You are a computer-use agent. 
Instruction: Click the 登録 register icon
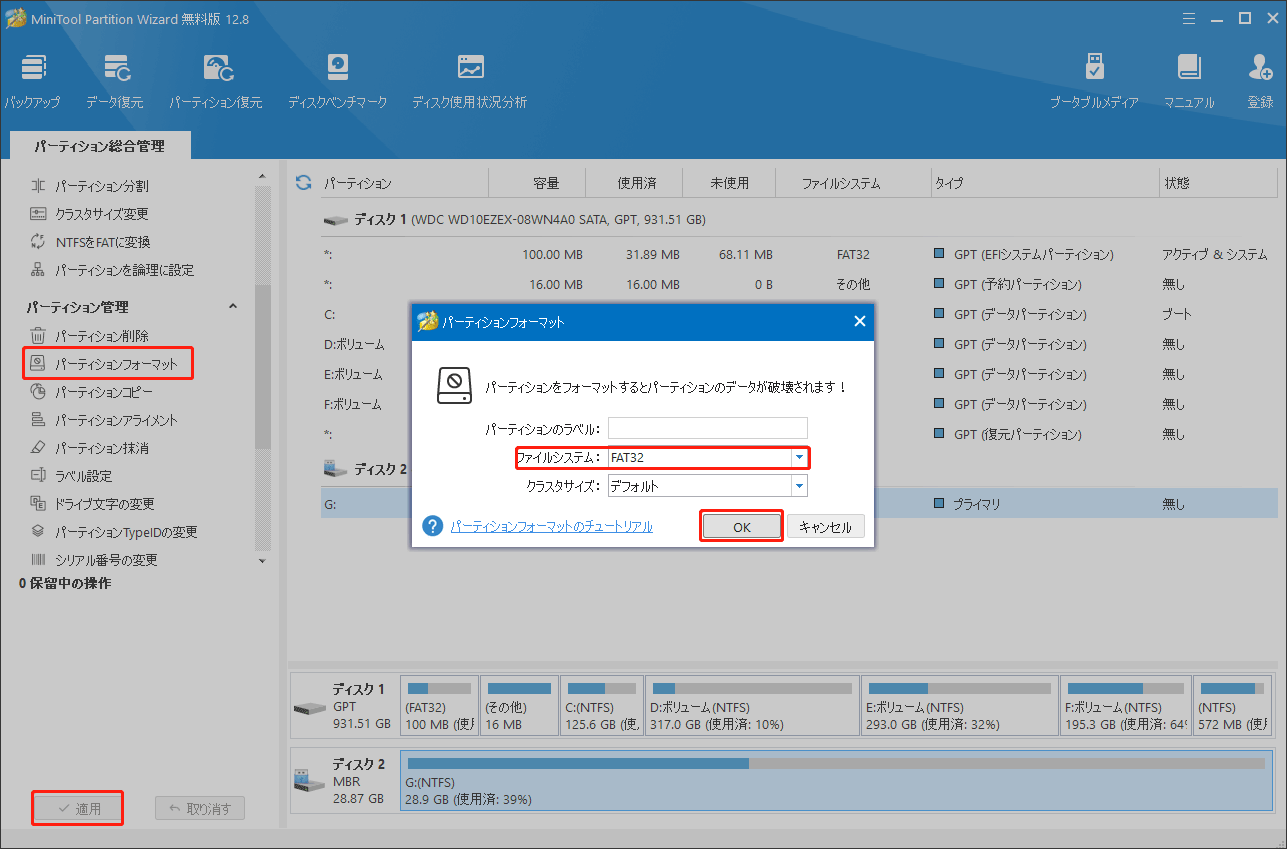pyautogui.click(x=1260, y=81)
